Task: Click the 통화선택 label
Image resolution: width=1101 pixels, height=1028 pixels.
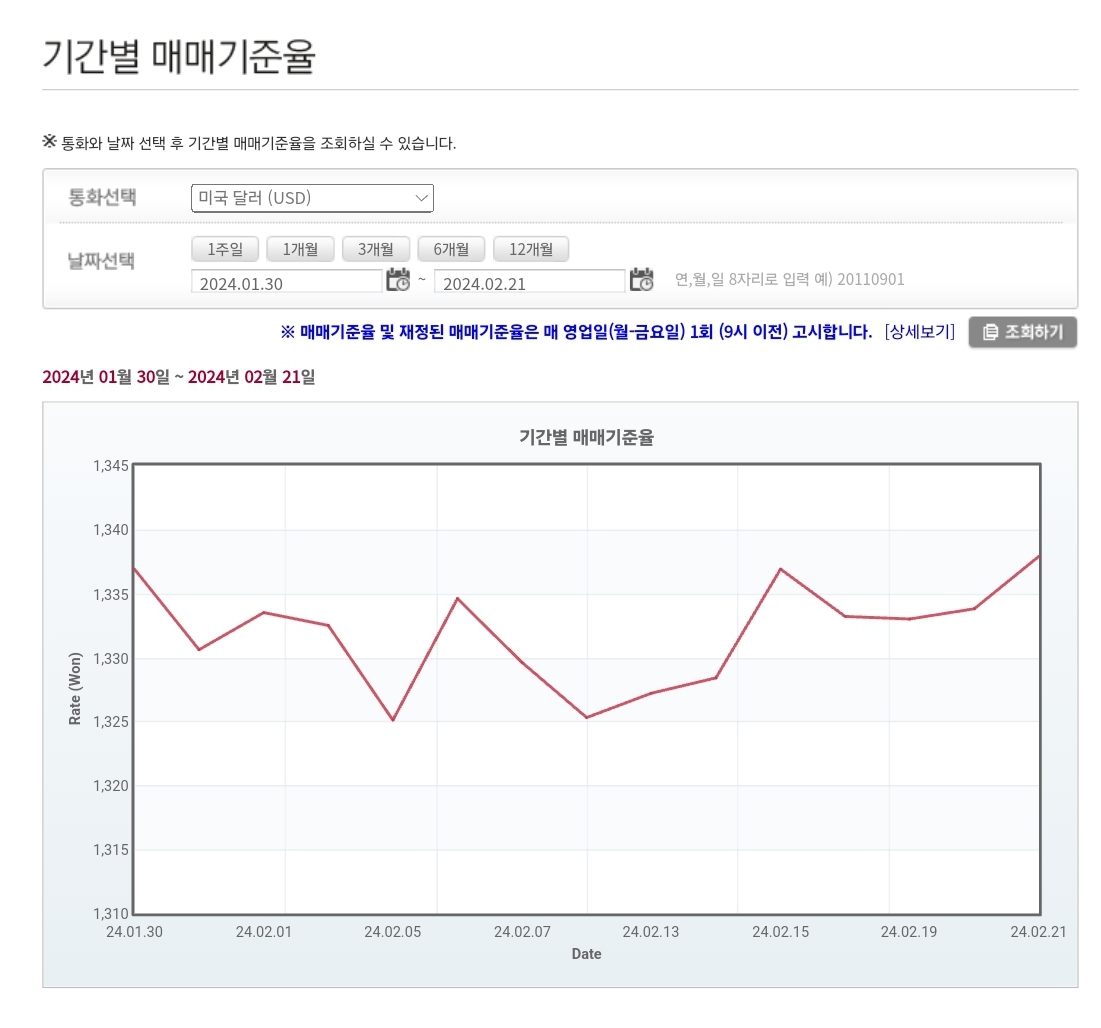Action: click(102, 197)
